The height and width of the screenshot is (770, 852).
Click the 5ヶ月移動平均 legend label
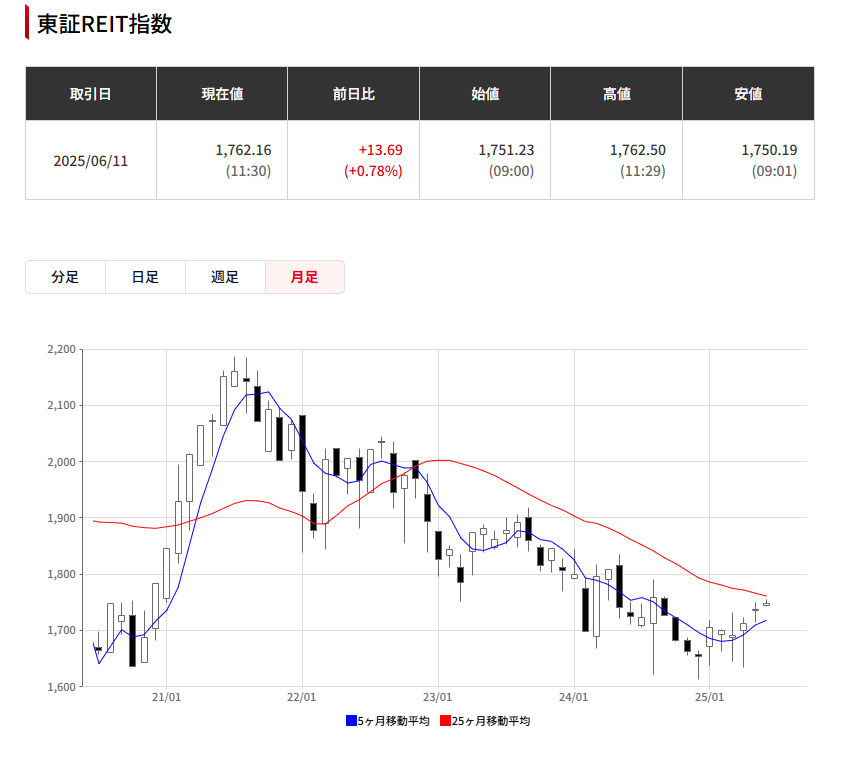[393, 721]
